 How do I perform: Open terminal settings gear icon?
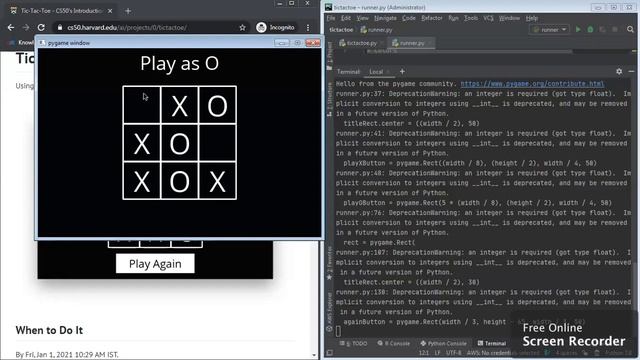(x=619, y=71)
